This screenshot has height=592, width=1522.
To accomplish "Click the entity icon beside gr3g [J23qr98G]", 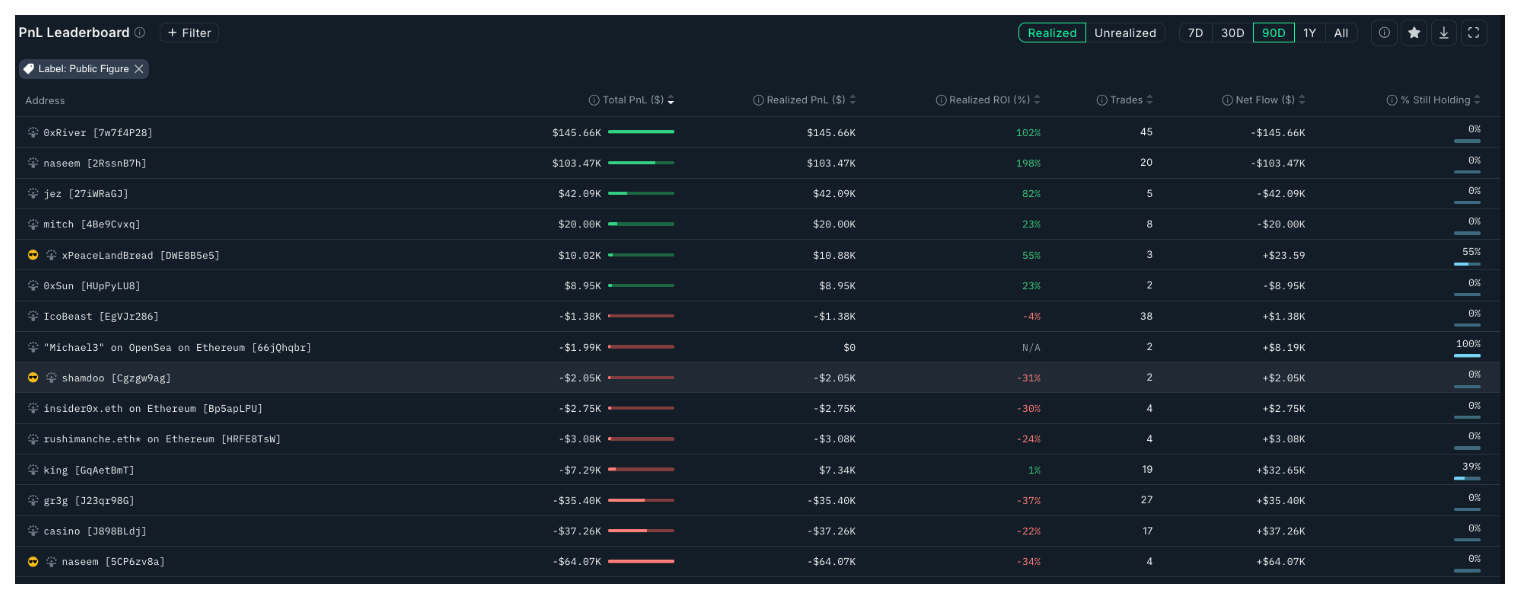I will [33, 500].
